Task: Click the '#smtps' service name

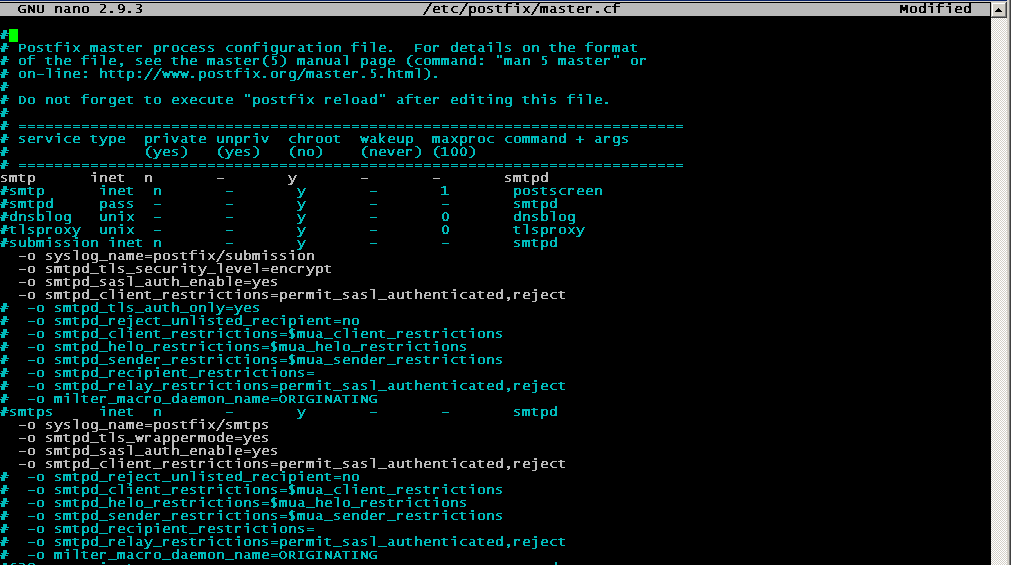Action: pos(26,411)
